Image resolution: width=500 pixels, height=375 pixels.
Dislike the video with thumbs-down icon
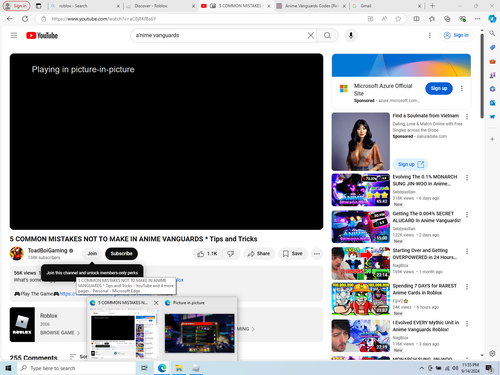point(231,254)
